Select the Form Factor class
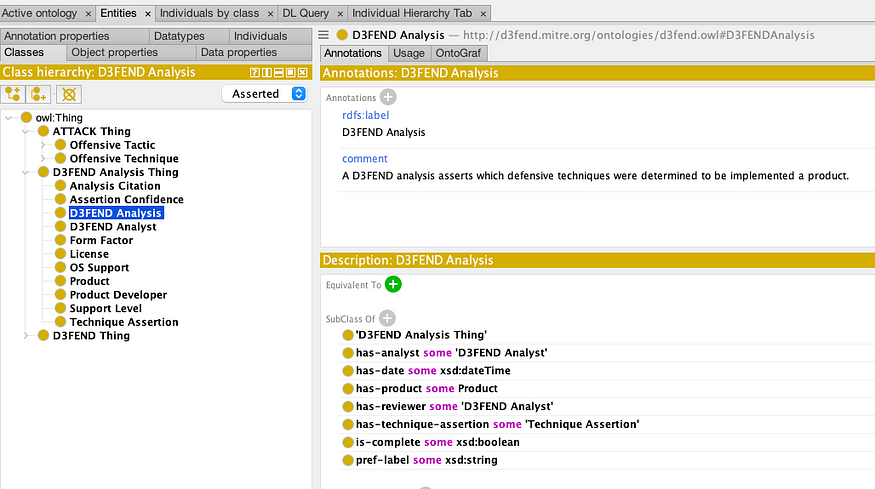This screenshot has width=875, height=489. coord(101,240)
